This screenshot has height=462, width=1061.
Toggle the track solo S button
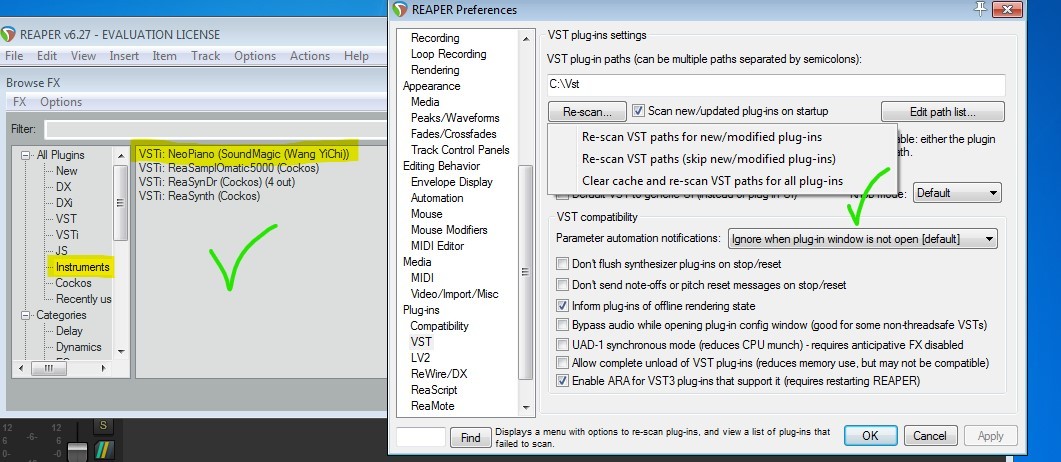click(x=103, y=425)
